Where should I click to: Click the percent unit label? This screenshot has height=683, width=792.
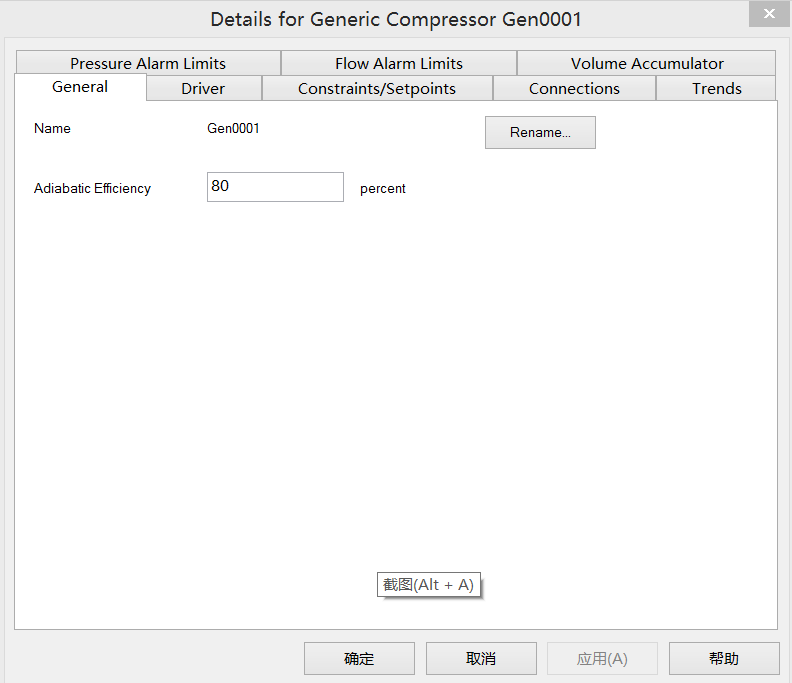[x=383, y=188]
